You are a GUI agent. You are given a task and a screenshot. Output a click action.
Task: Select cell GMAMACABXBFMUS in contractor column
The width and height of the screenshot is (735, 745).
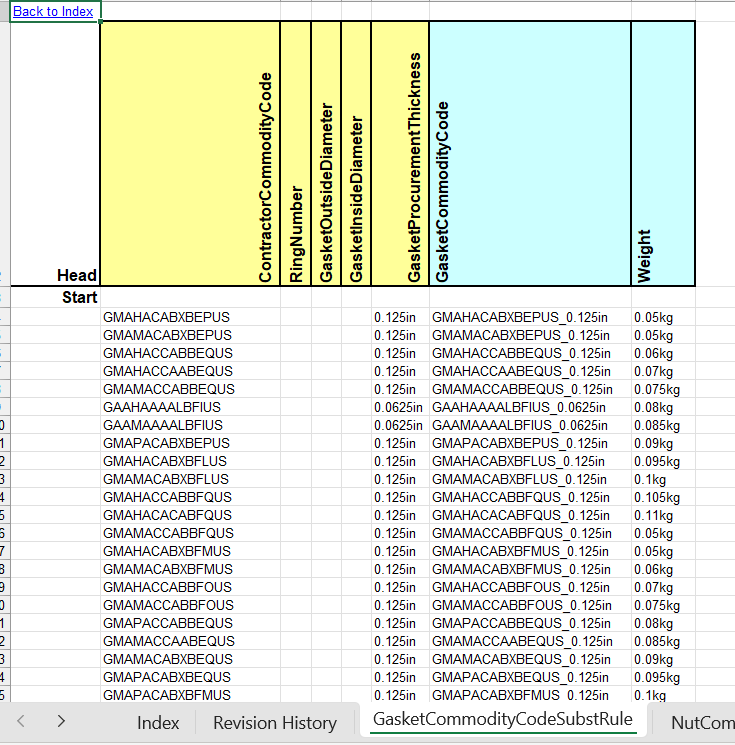[190, 570]
